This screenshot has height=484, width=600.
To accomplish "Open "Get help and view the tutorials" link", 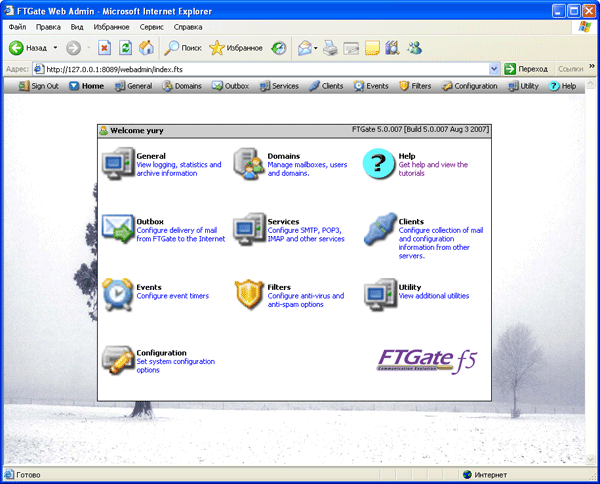I will (433, 169).
